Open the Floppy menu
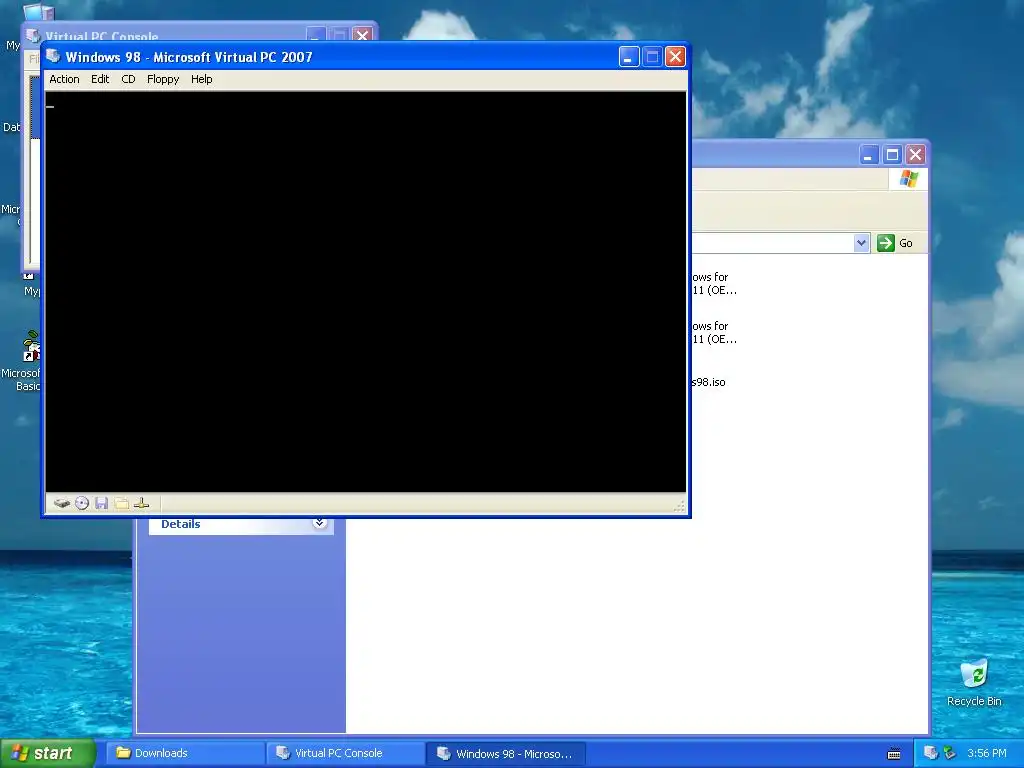 (x=163, y=79)
